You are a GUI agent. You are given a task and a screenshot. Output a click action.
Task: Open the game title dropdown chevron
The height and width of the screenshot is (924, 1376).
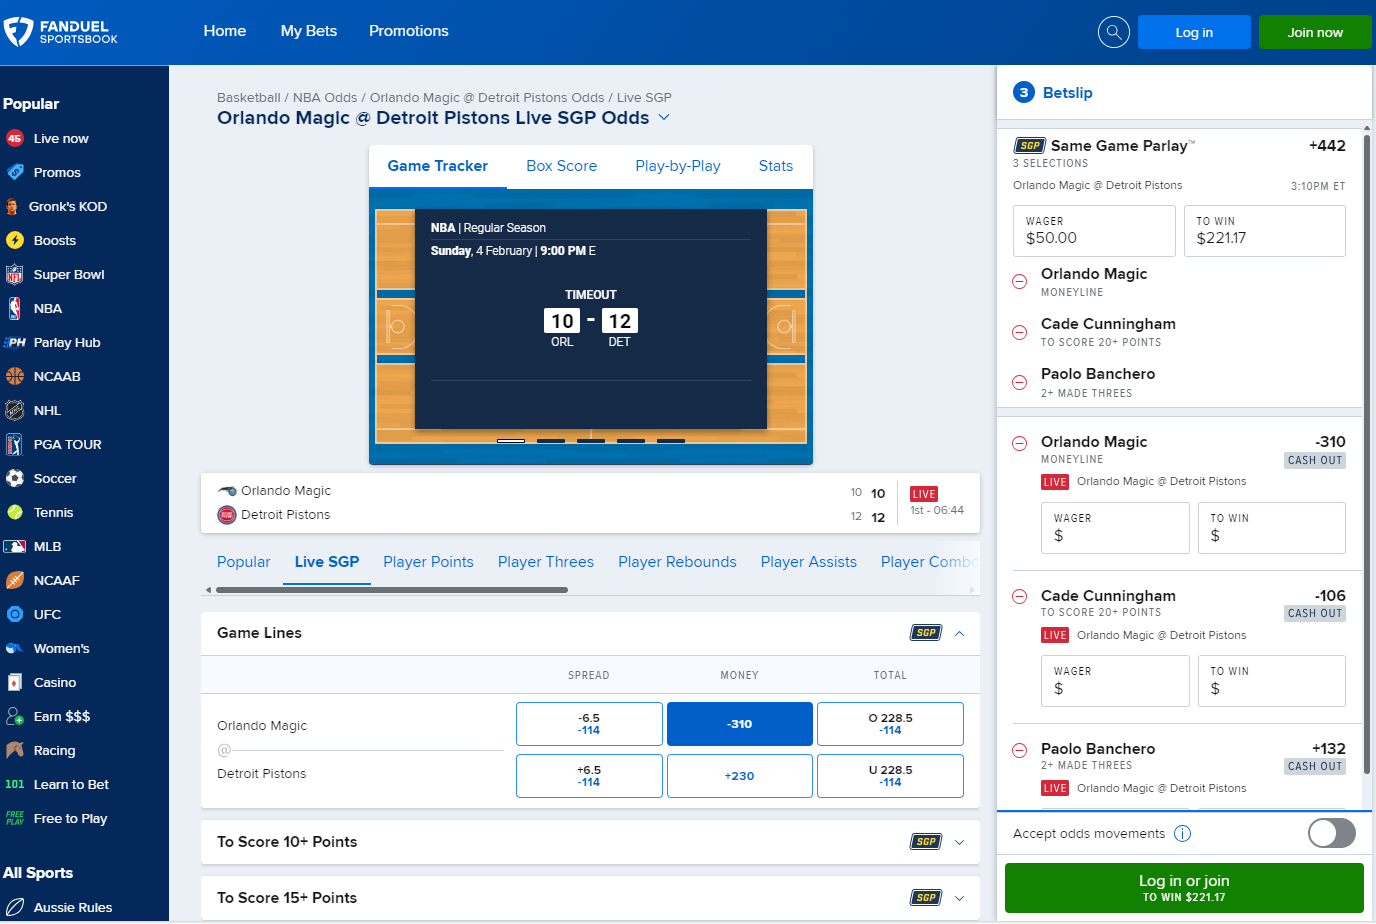click(x=664, y=118)
